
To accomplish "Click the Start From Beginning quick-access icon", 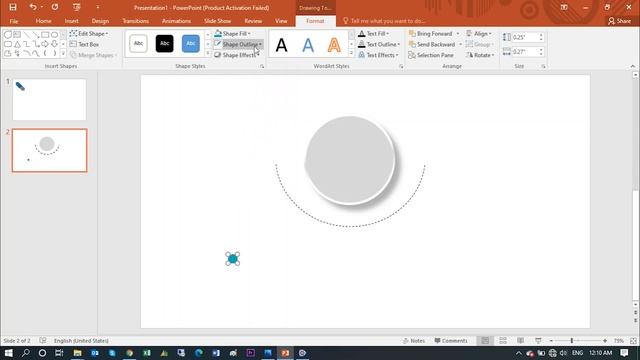I will (76, 7).
